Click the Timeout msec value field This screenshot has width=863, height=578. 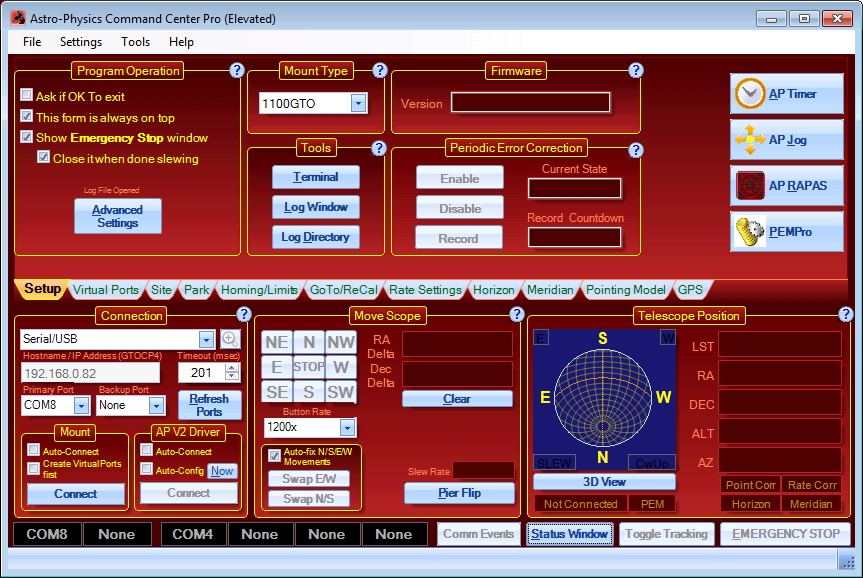pos(202,373)
